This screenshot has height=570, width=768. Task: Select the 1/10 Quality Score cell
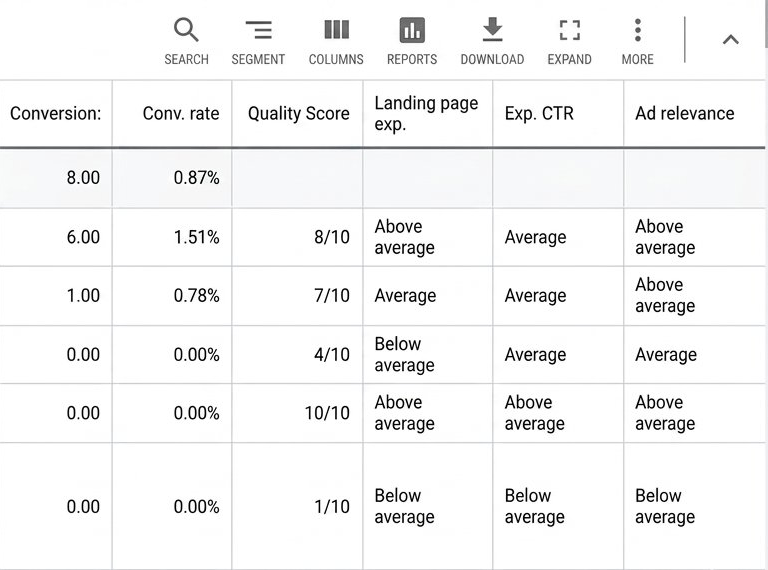(x=332, y=506)
